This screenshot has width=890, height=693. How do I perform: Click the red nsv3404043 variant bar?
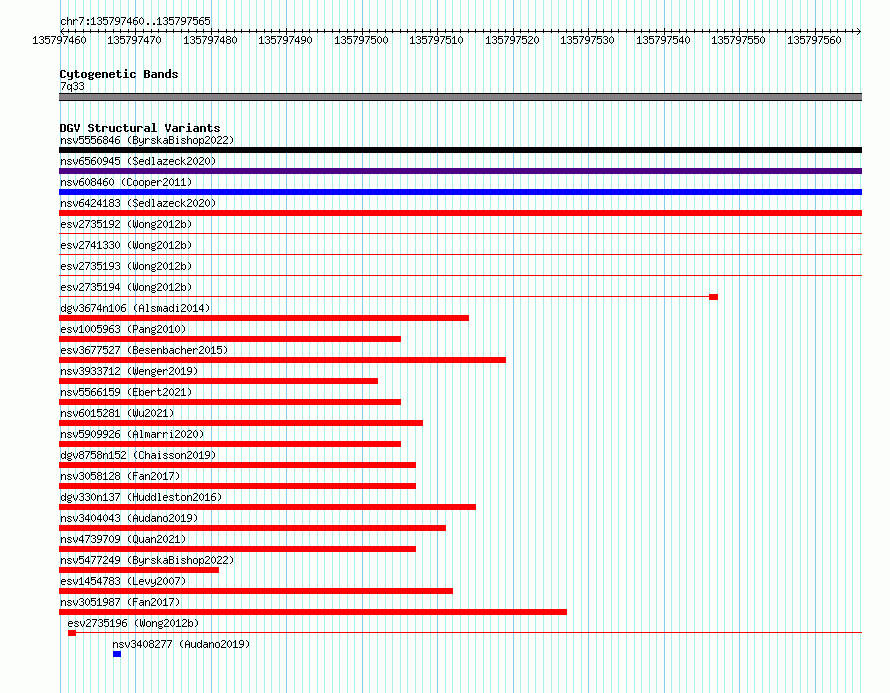[253, 528]
